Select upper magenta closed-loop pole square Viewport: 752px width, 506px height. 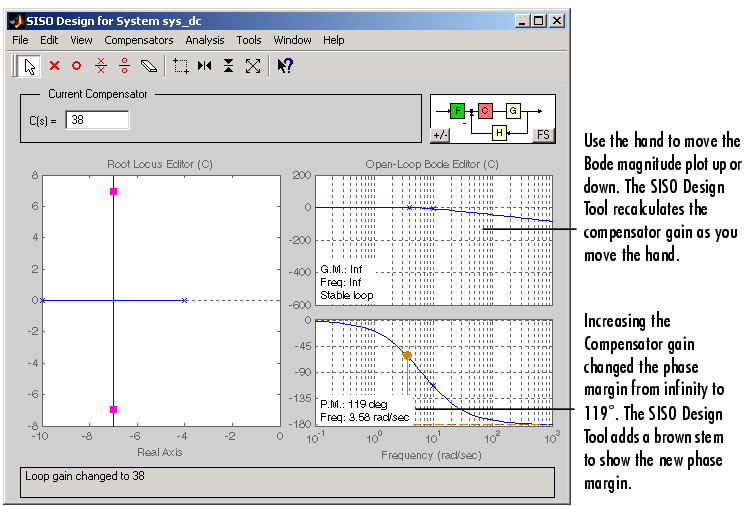113,191
